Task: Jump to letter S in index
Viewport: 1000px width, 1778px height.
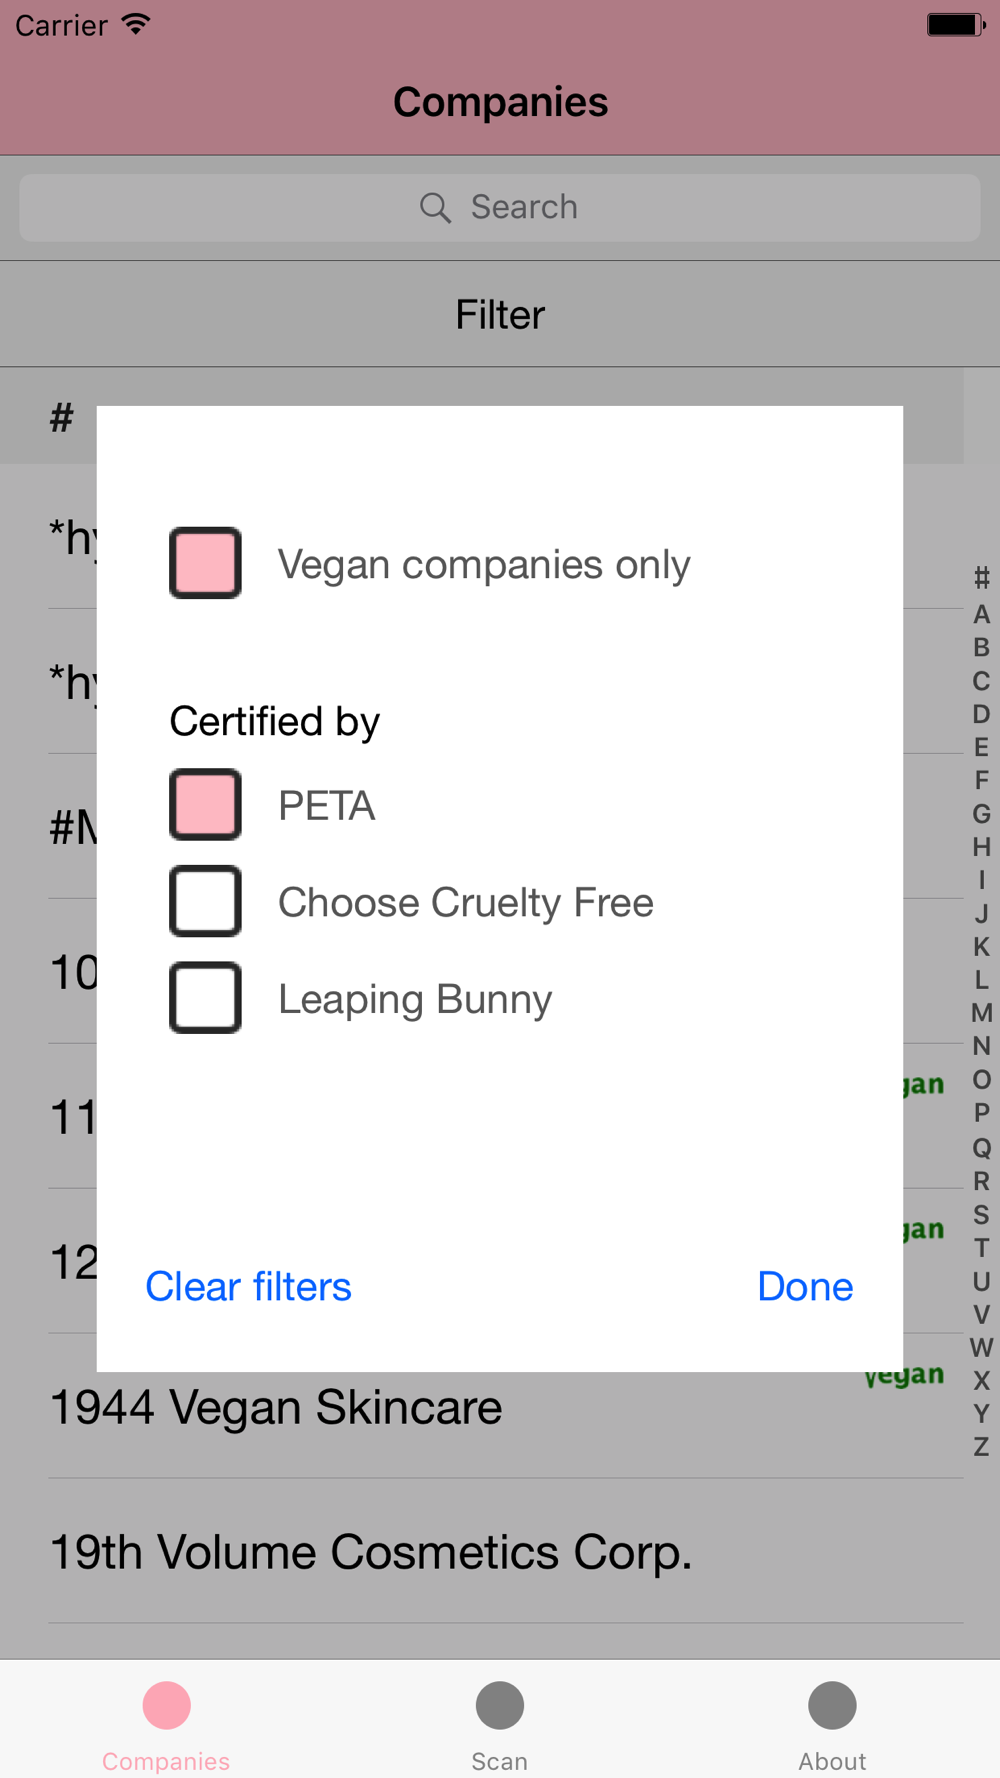Action: (981, 1214)
